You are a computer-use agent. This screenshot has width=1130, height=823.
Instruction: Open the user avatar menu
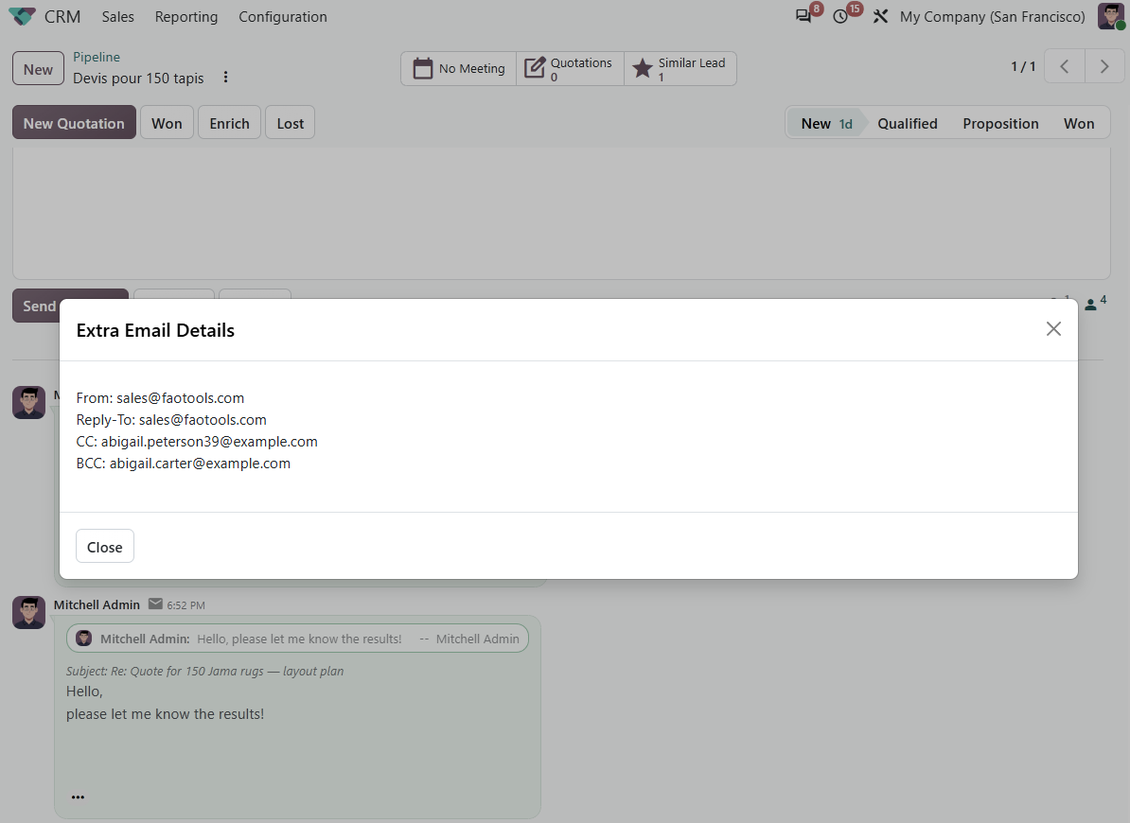tap(1111, 16)
